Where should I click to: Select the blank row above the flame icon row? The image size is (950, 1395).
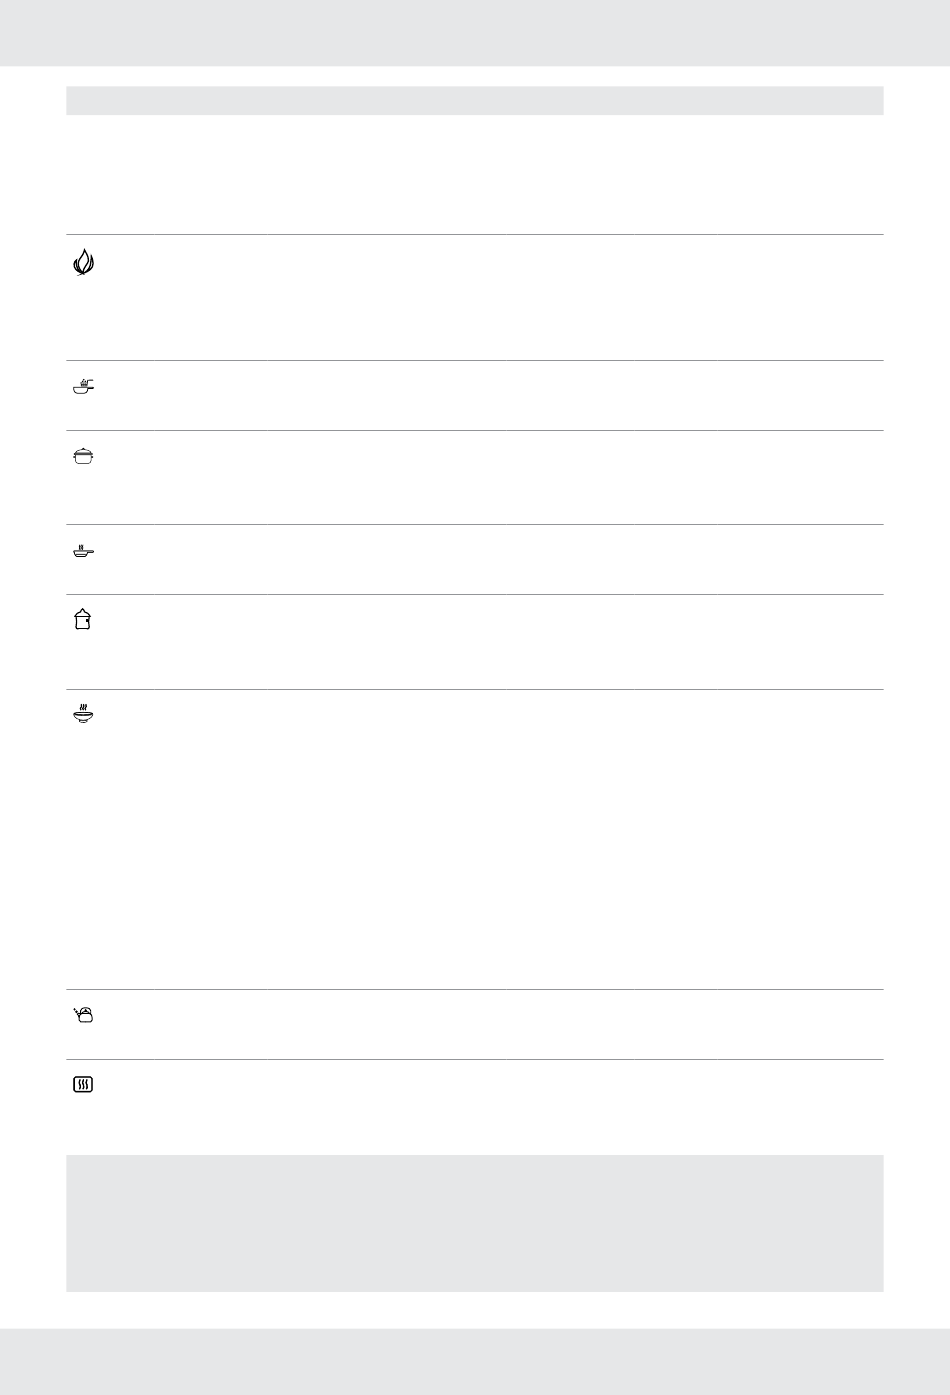(475, 175)
